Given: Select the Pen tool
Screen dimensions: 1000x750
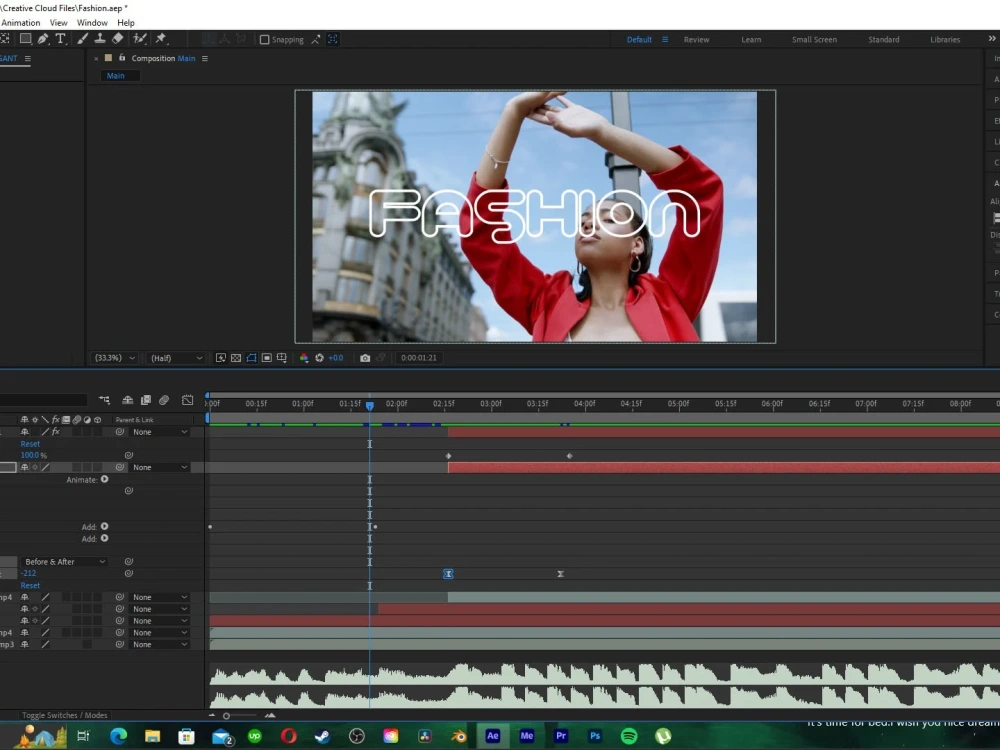Looking at the screenshot, I should click(43, 39).
